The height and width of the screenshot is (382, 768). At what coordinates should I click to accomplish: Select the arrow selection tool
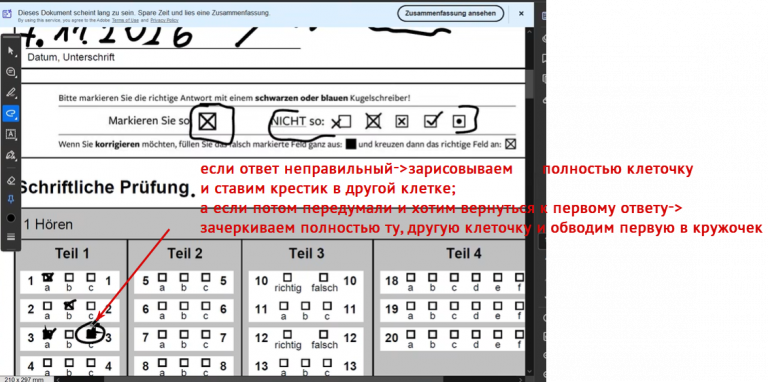11,51
